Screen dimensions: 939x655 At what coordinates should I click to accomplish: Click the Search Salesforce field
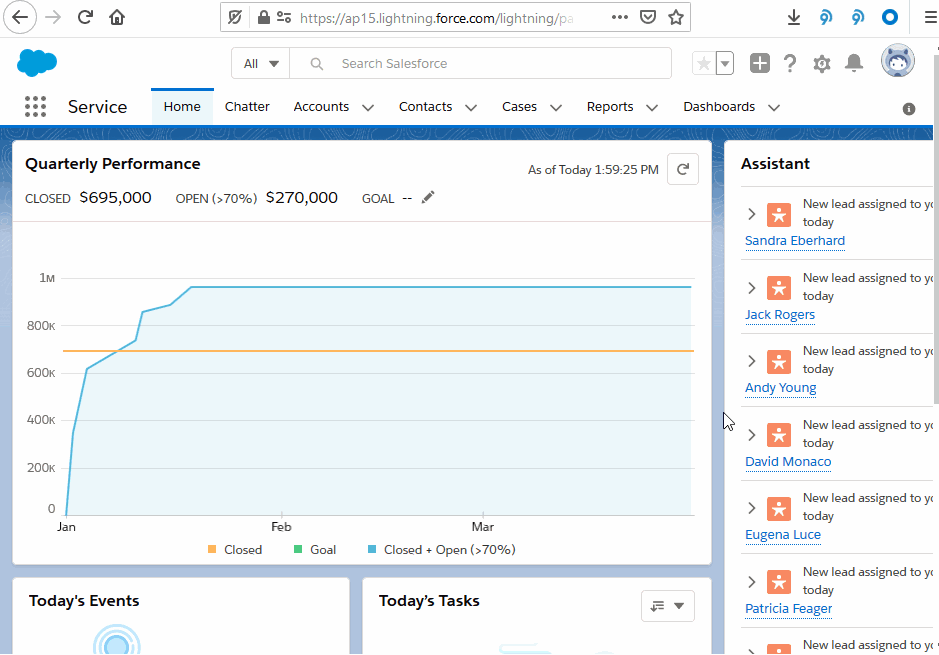coord(480,63)
